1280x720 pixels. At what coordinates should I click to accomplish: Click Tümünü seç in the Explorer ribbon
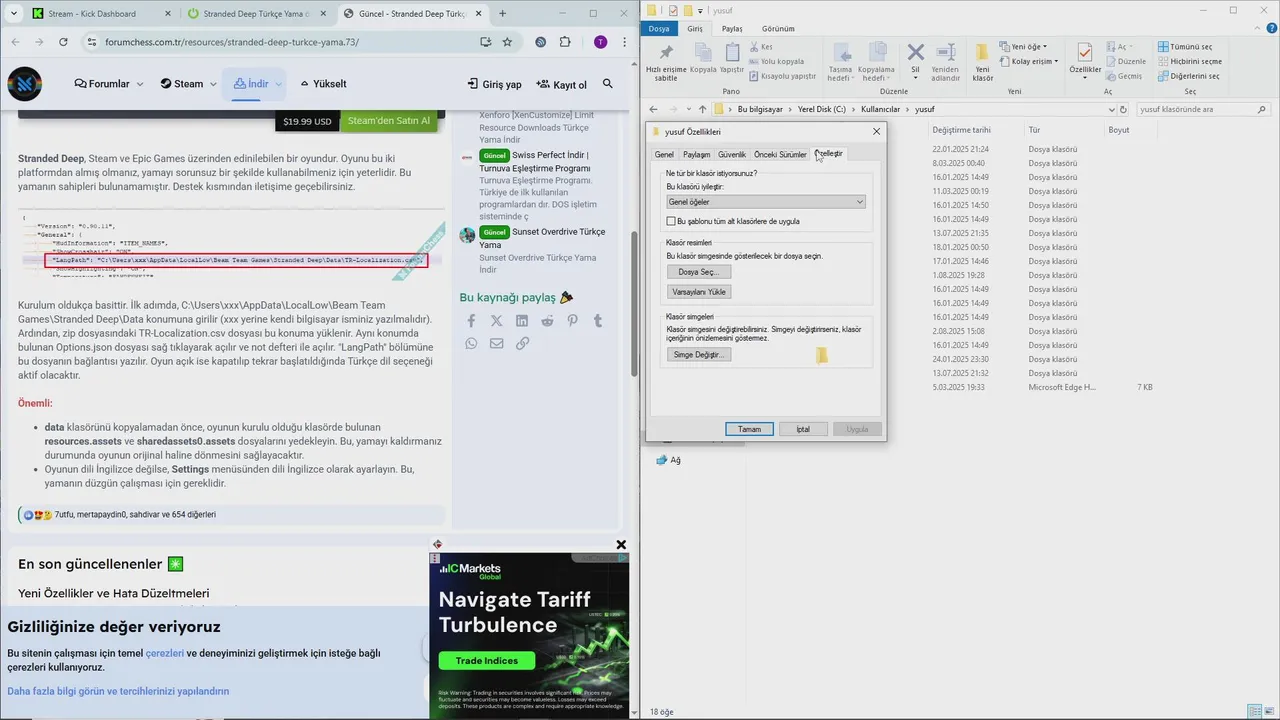coord(1185,47)
